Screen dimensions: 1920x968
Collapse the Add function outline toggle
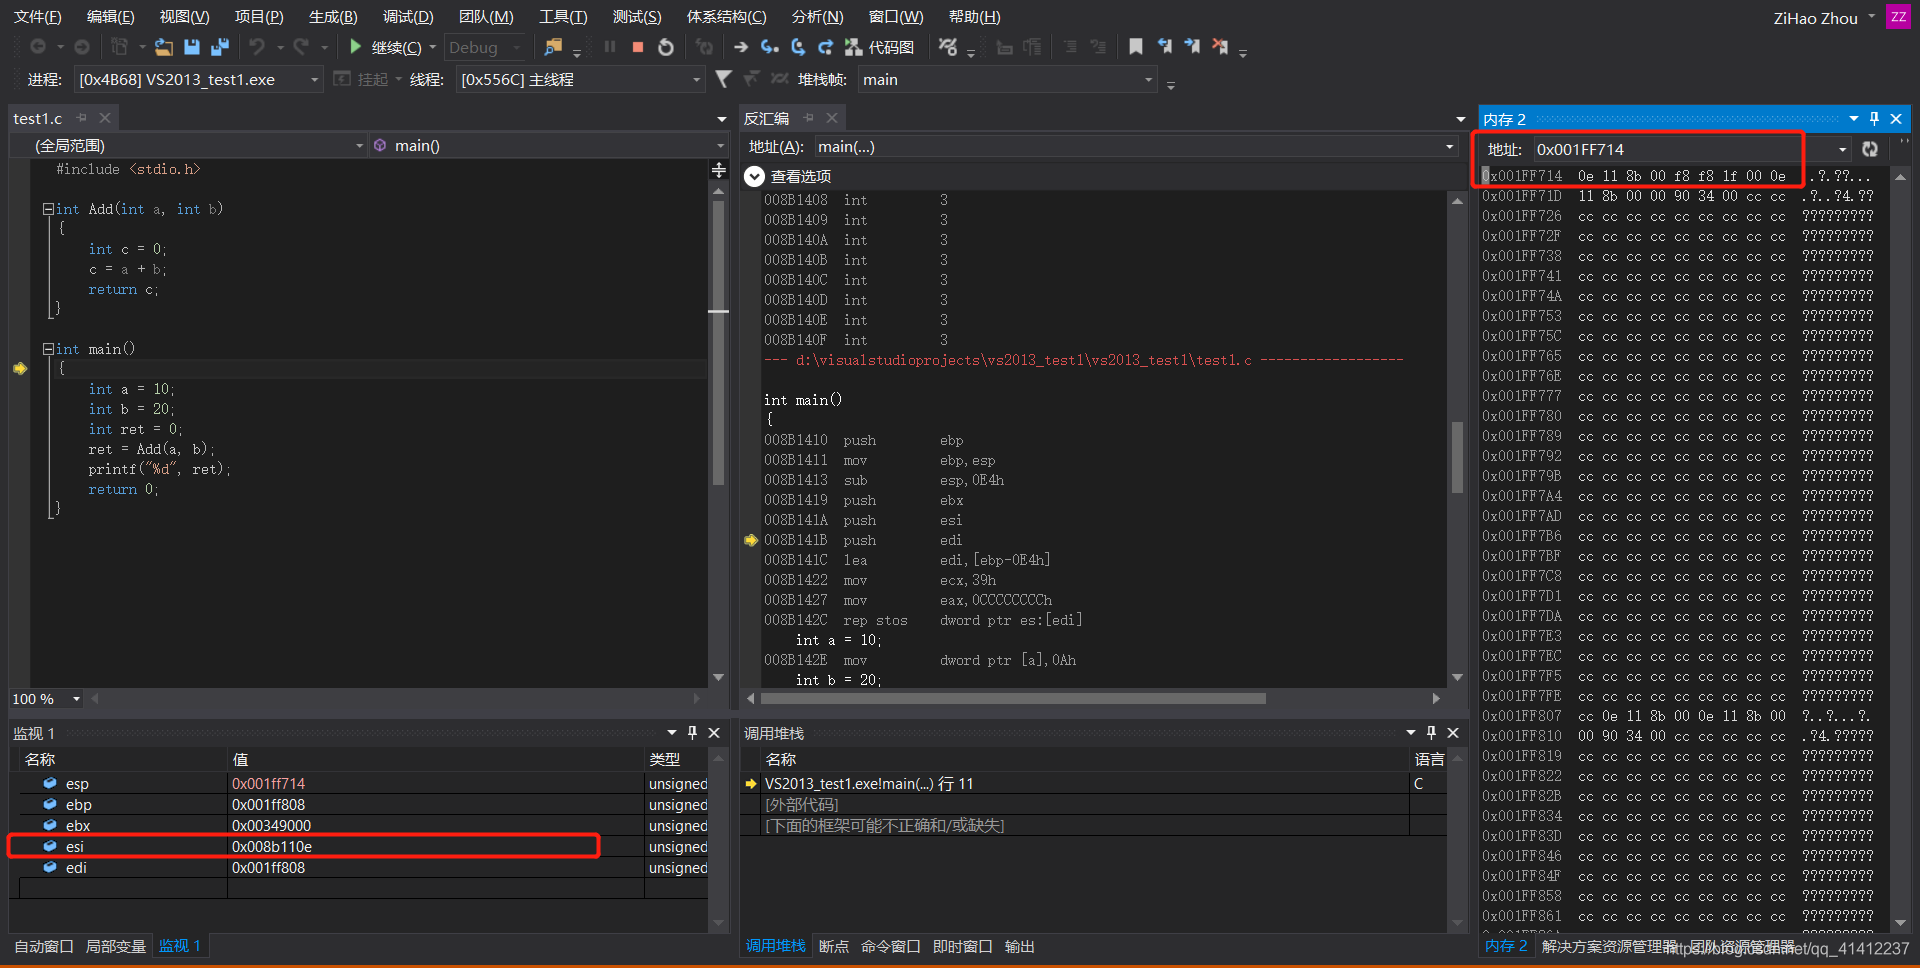tap(47, 209)
